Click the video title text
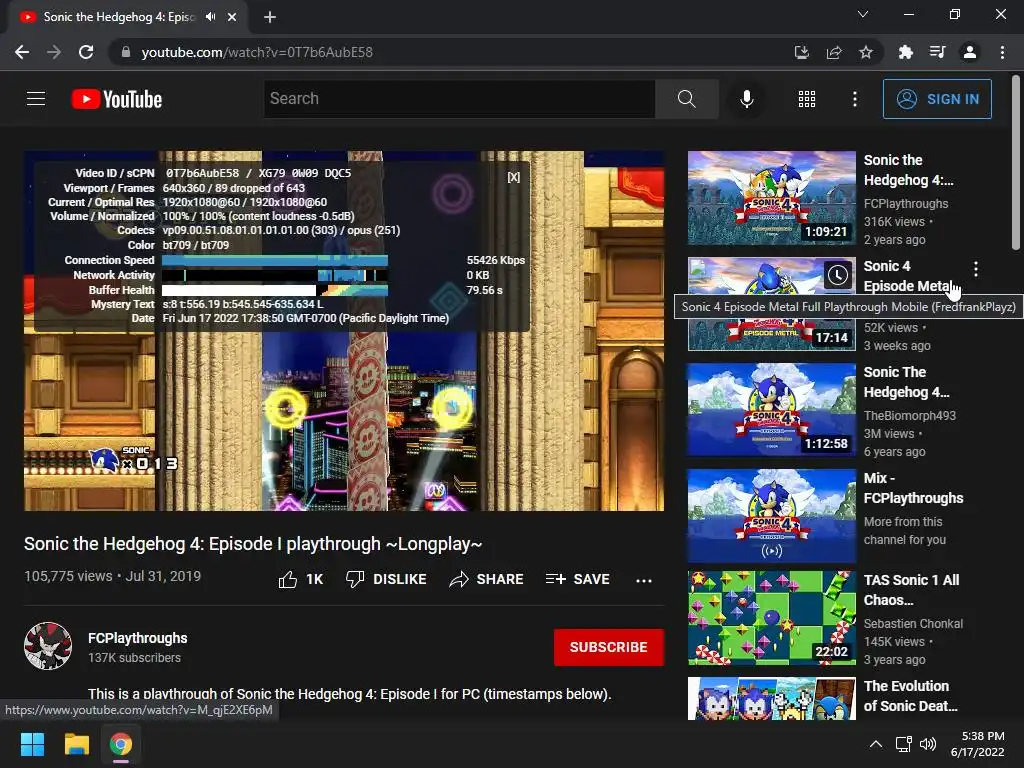This screenshot has width=1024, height=768. coord(253,544)
